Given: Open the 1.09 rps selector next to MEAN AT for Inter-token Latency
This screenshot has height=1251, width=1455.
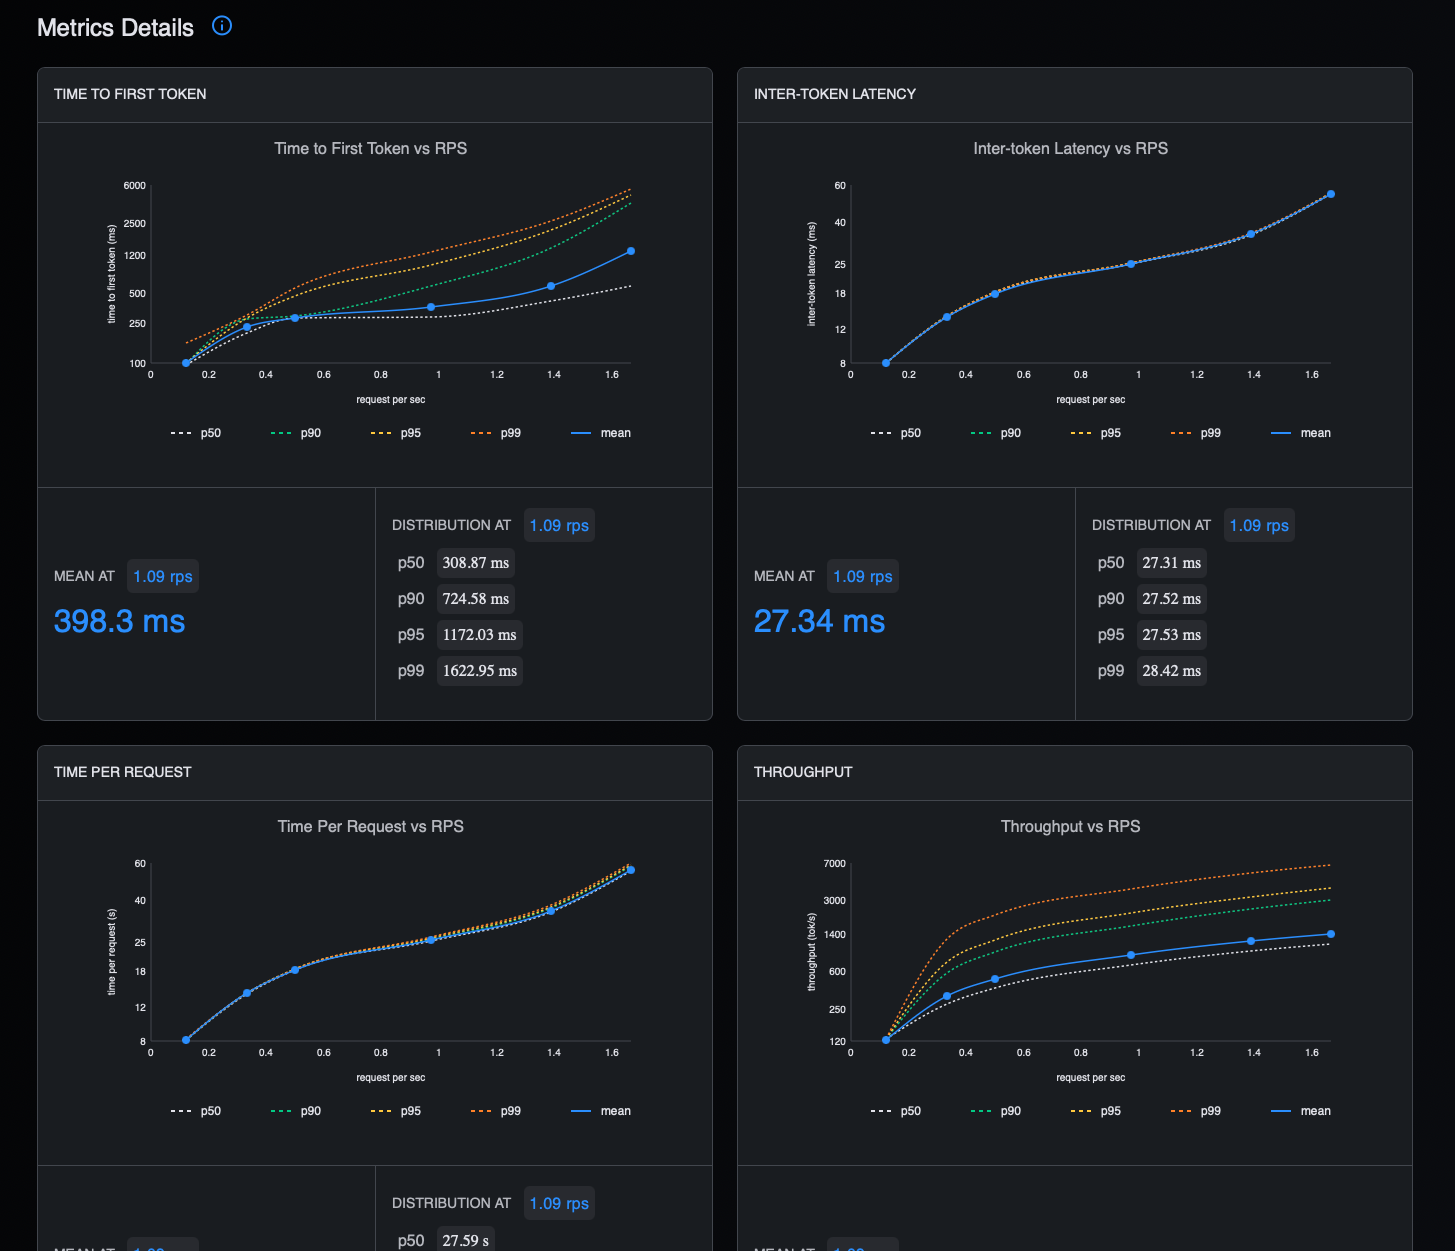Looking at the screenshot, I should click(863, 576).
